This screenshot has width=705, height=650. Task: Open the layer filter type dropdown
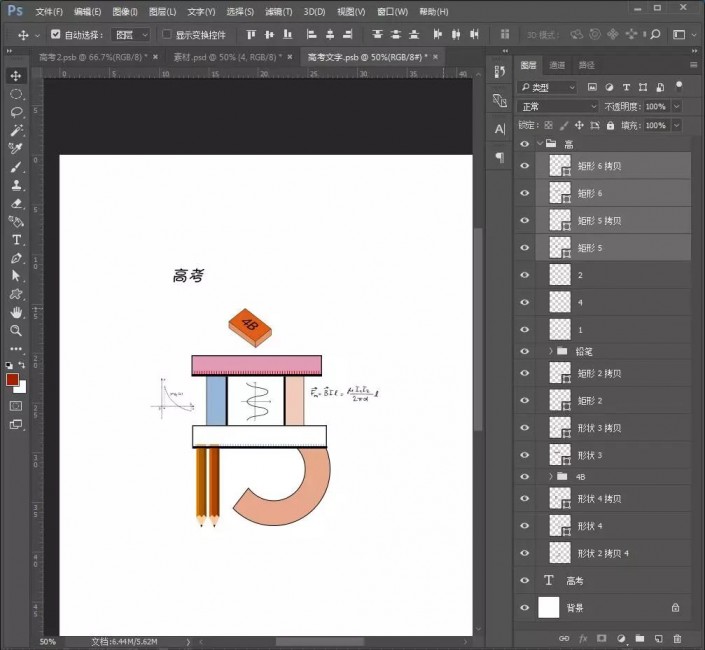click(547, 87)
